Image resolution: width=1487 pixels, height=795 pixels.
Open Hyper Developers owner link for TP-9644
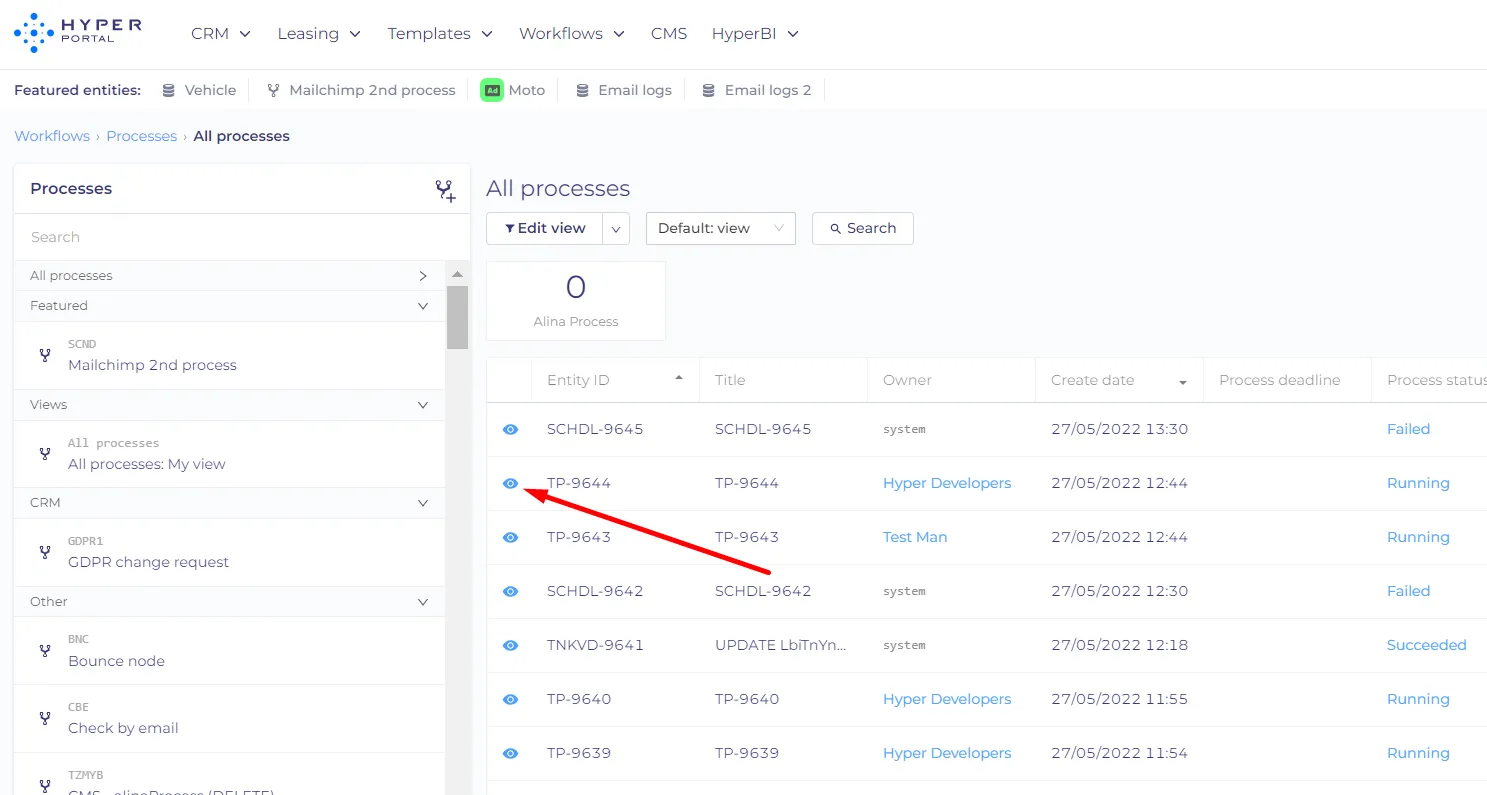[x=947, y=483]
